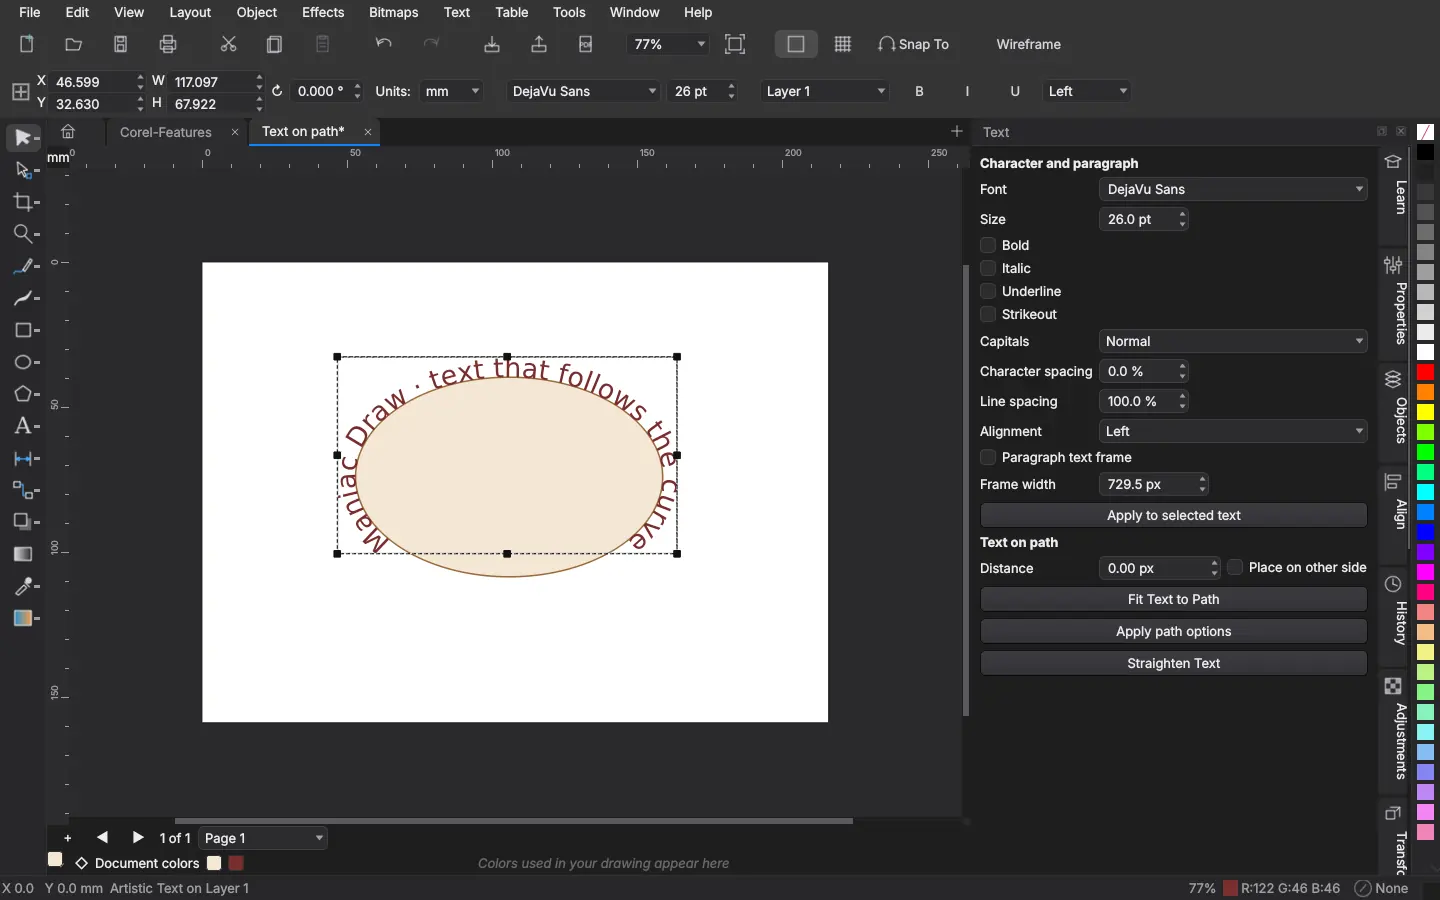Select the Zoom tool

pos(25,235)
